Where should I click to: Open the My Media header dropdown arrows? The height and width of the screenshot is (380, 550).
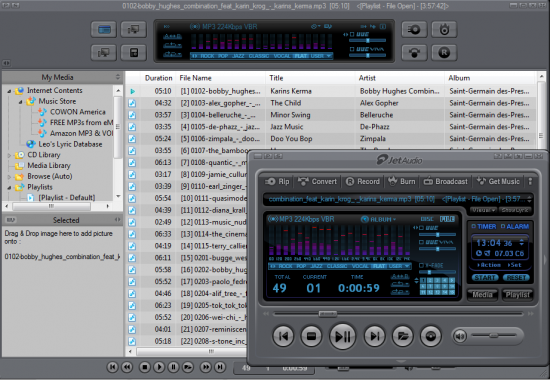click(x=118, y=77)
